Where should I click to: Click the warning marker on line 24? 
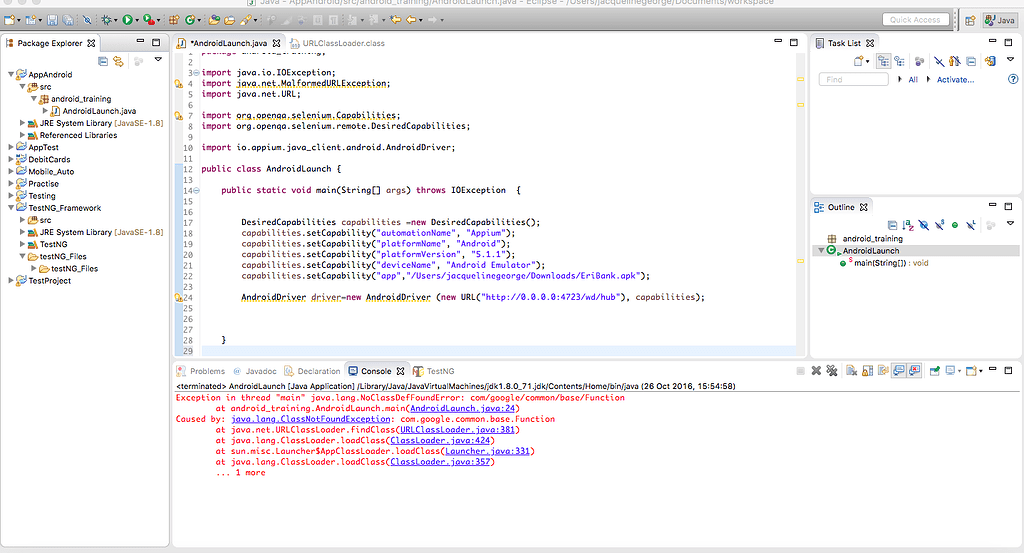click(x=178, y=298)
